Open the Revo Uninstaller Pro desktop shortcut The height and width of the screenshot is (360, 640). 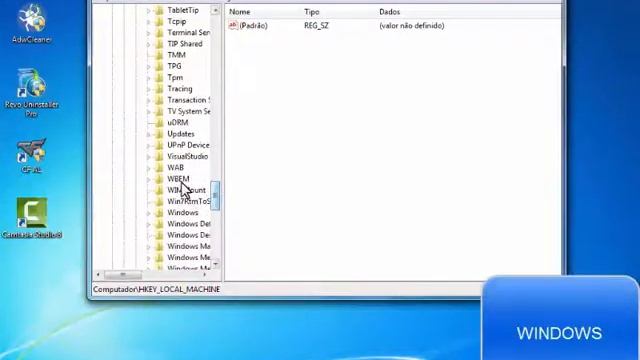31,93
